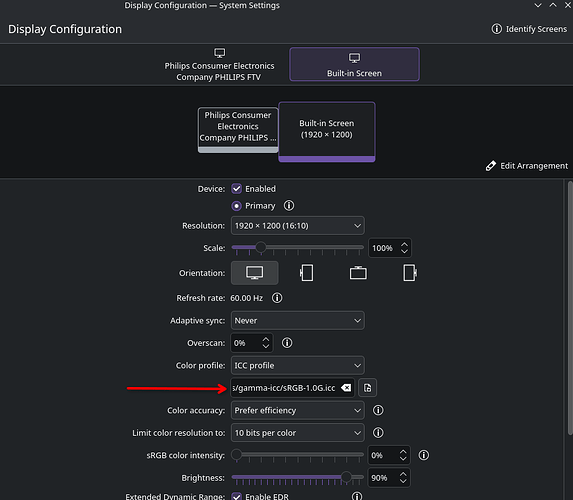Click the 60.00 Hz refresh rate text
Screen dimensions: 573x500
[246, 298]
